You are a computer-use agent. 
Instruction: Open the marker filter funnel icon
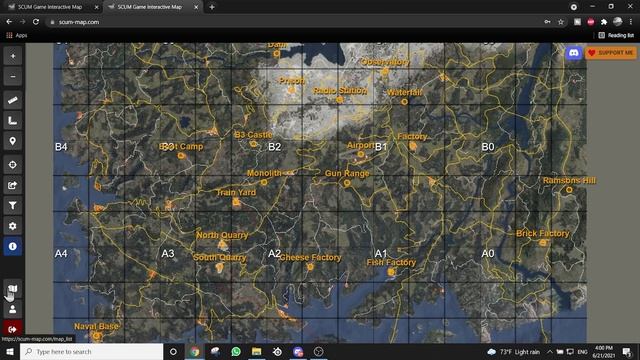pos(13,205)
